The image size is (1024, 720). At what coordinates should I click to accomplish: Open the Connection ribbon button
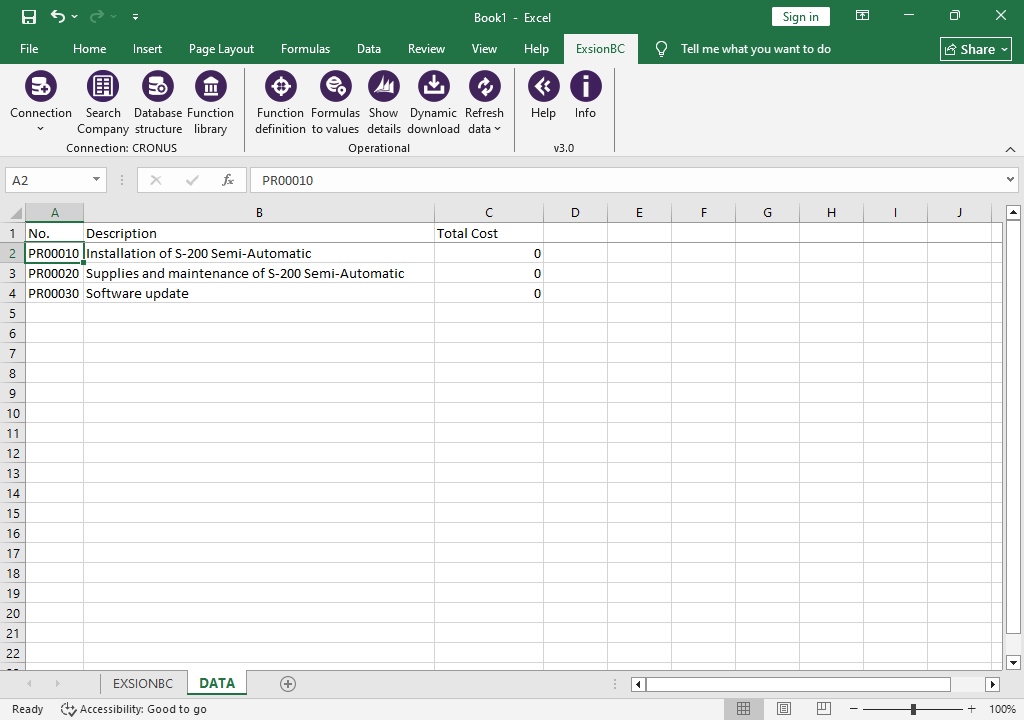click(40, 101)
